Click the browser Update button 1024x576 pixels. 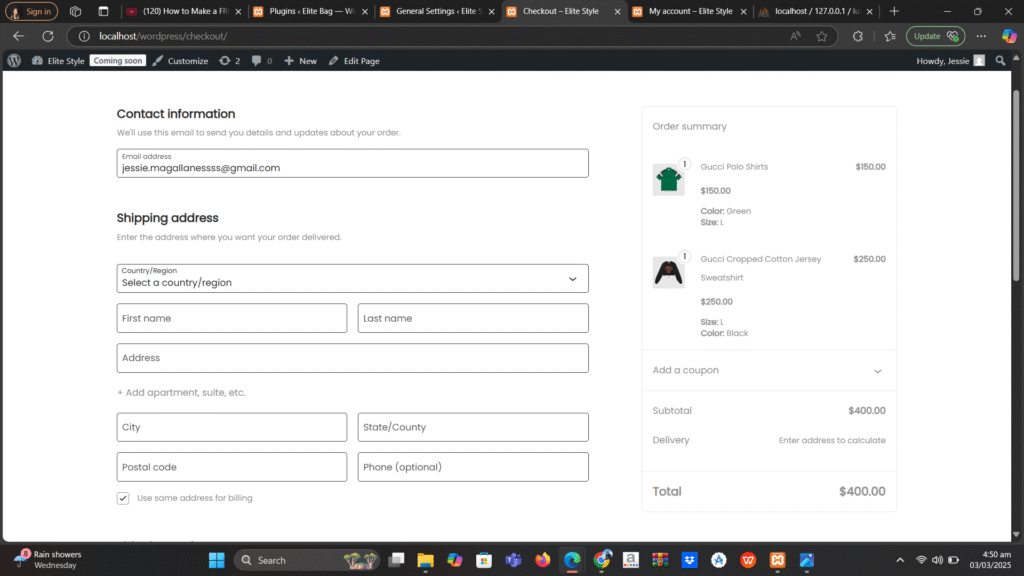pos(935,36)
